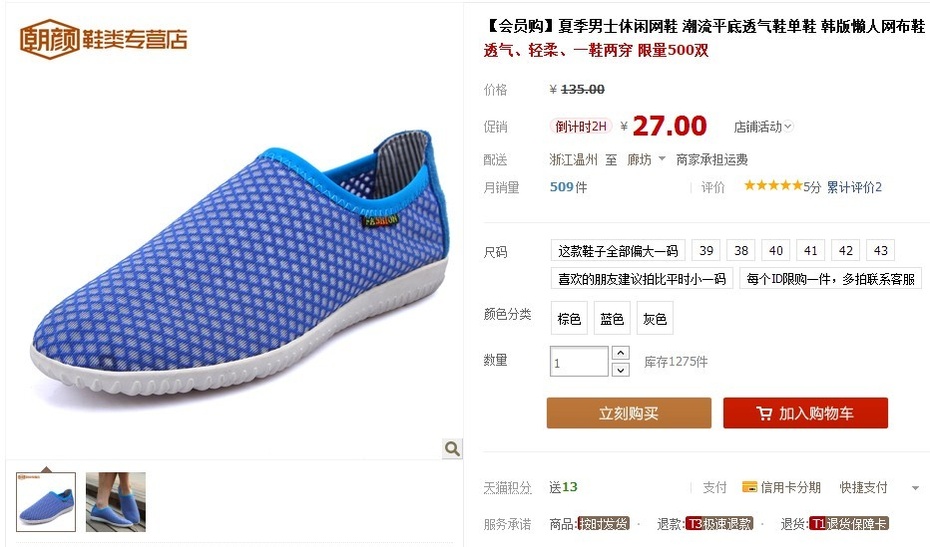The height and width of the screenshot is (547, 930).
Task: Click the shopping cart icon on red button
Action: click(x=764, y=414)
